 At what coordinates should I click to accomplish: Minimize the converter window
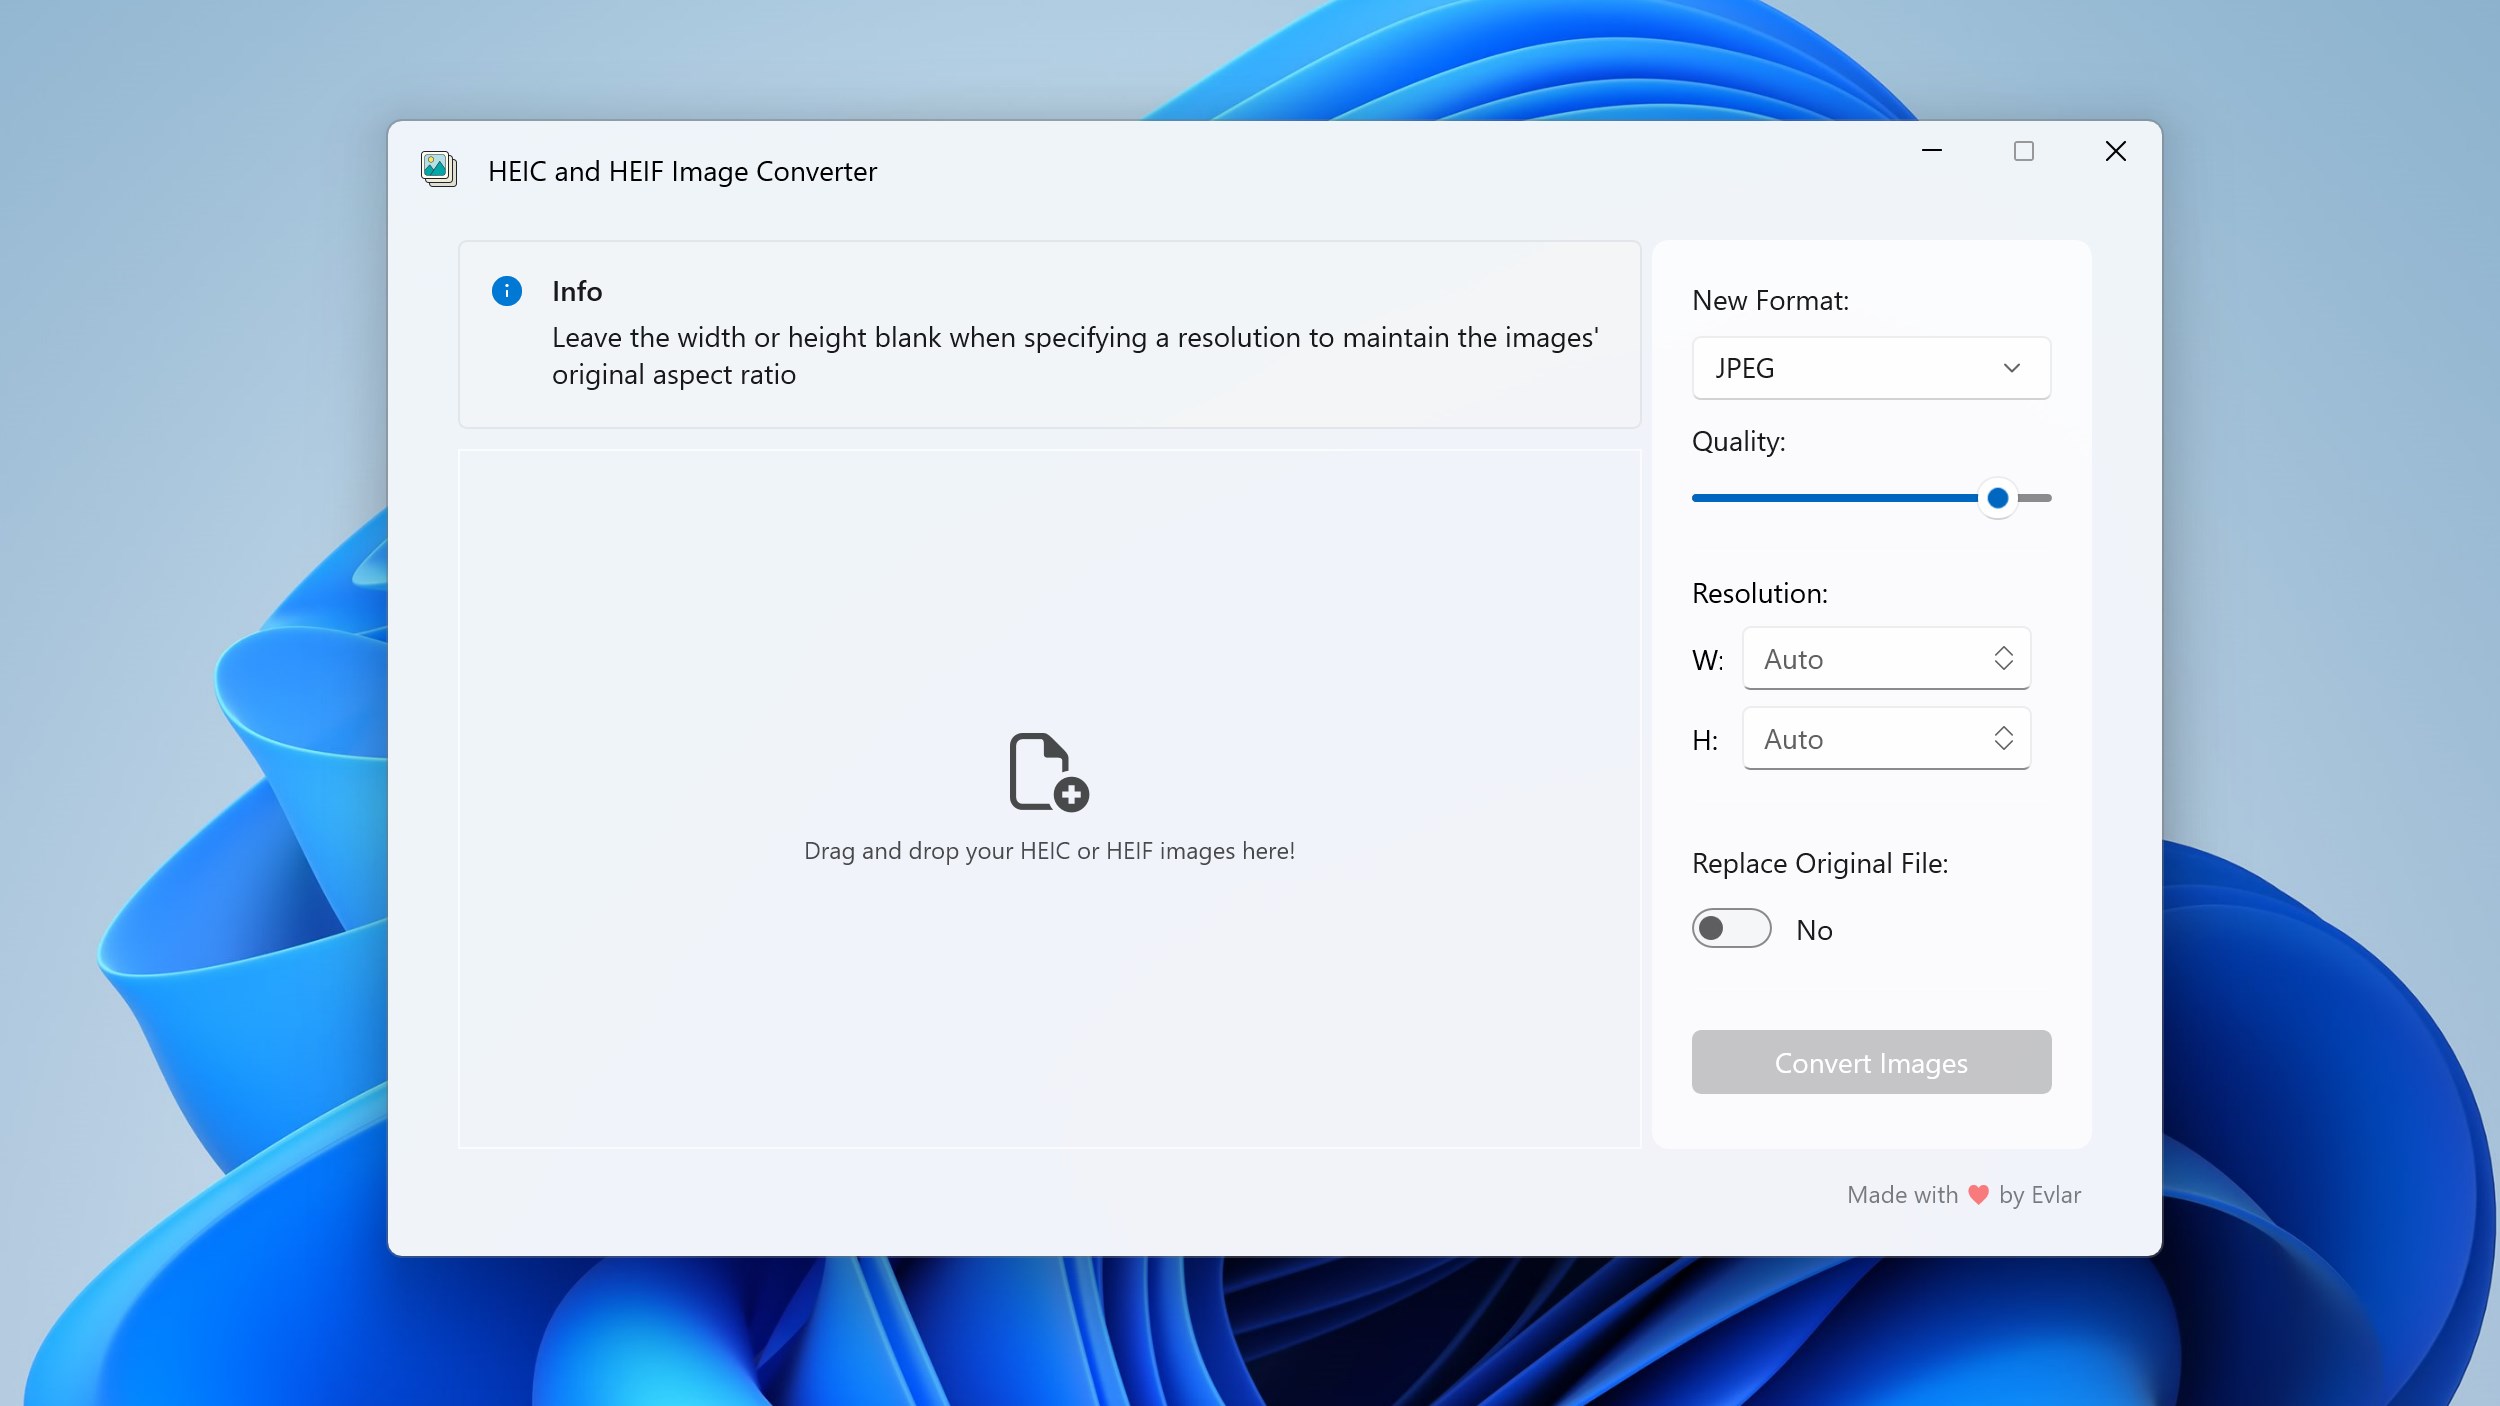pos(1932,151)
